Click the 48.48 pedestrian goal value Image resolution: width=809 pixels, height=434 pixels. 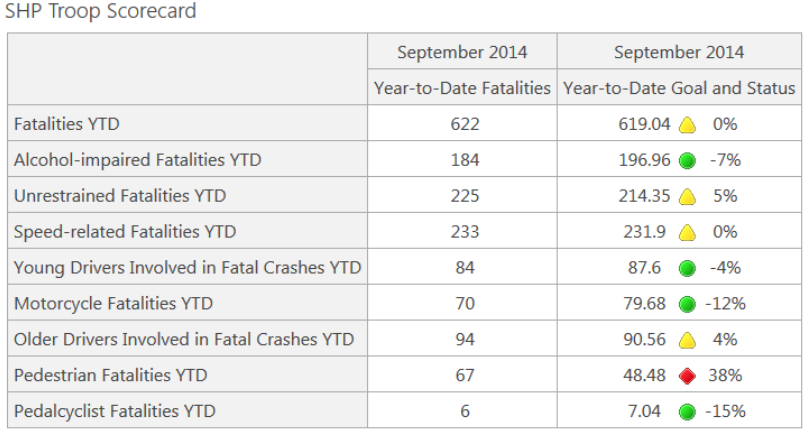point(642,375)
